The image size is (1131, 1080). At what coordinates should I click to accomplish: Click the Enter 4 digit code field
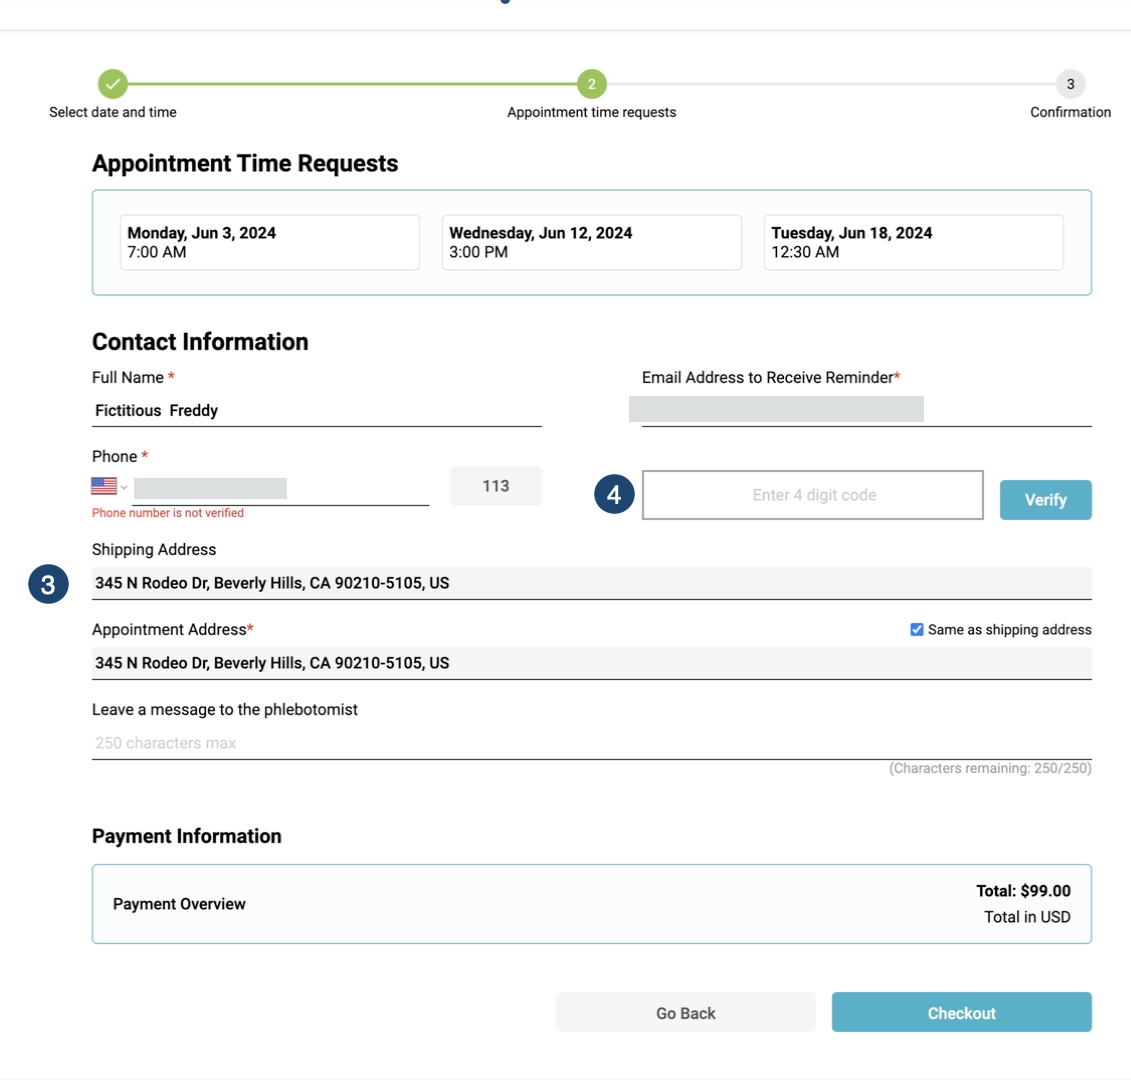[812, 495]
